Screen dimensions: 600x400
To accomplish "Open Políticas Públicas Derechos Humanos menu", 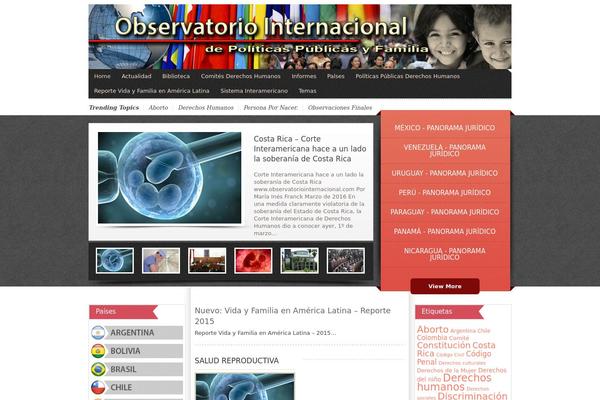I will [408, 76].
